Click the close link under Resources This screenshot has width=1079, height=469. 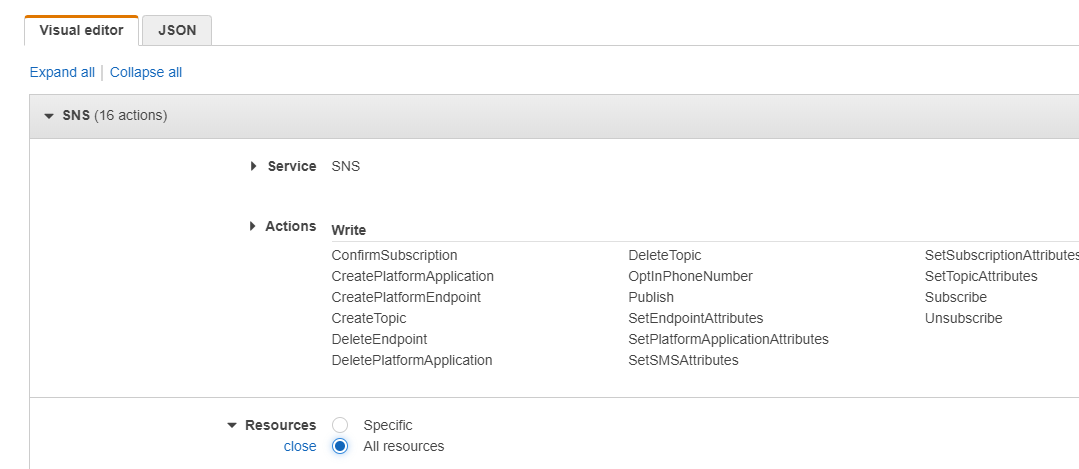coord(300,446)
